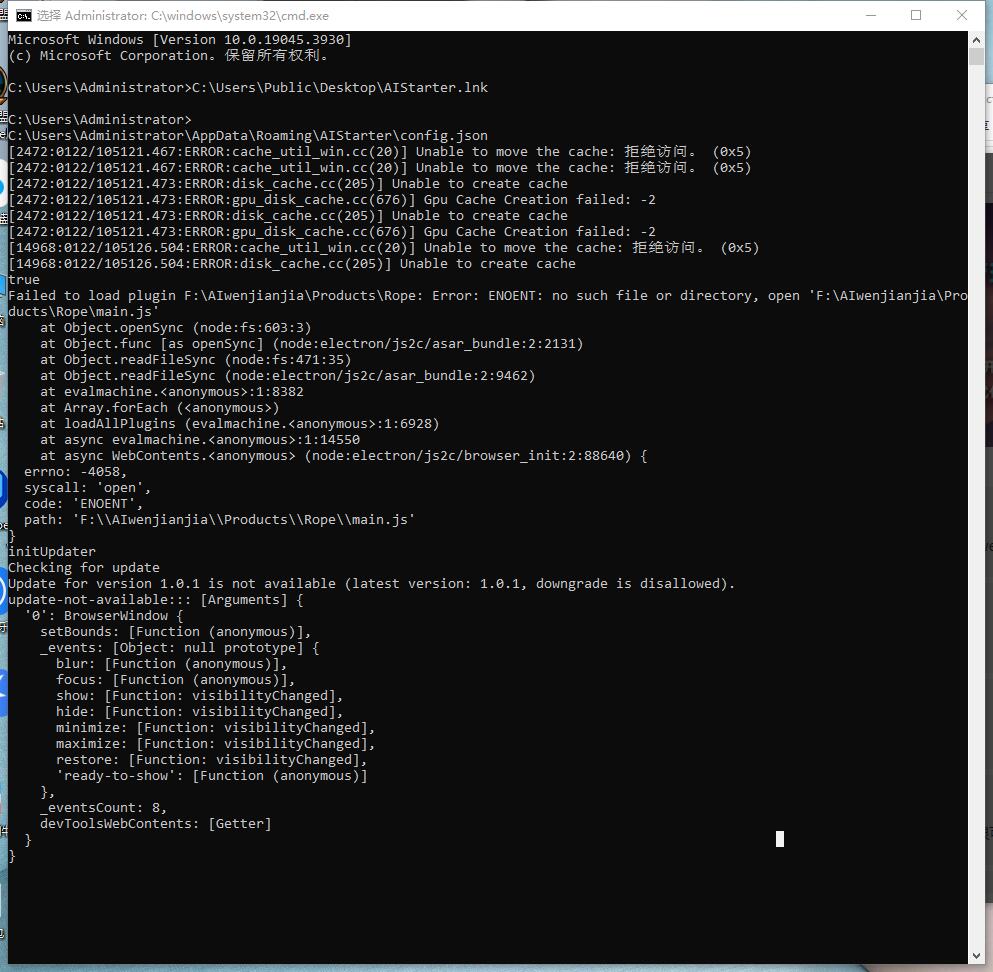Click the "syscall: 'open'," line

click(87, 488)
